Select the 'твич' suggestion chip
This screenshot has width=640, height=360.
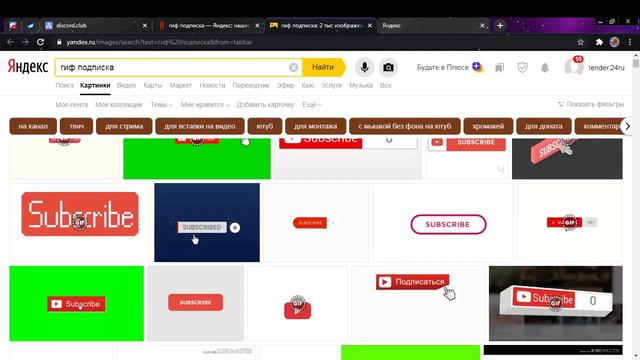click(76, 126)
